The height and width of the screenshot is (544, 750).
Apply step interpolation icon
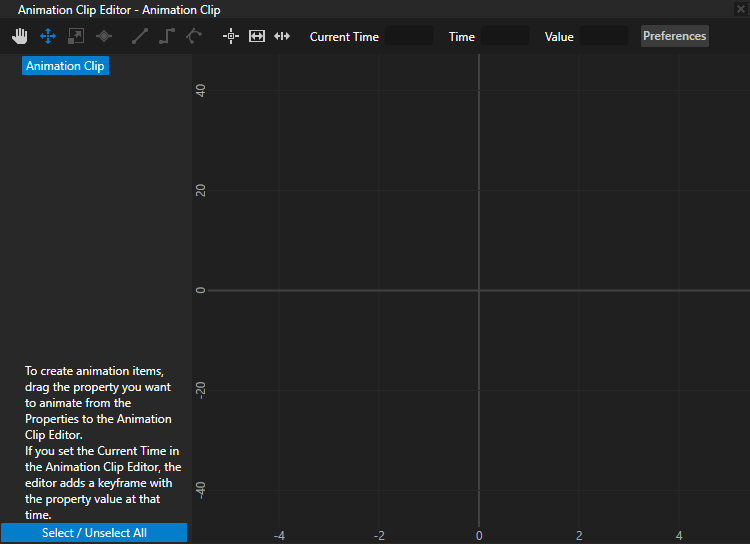167,36
